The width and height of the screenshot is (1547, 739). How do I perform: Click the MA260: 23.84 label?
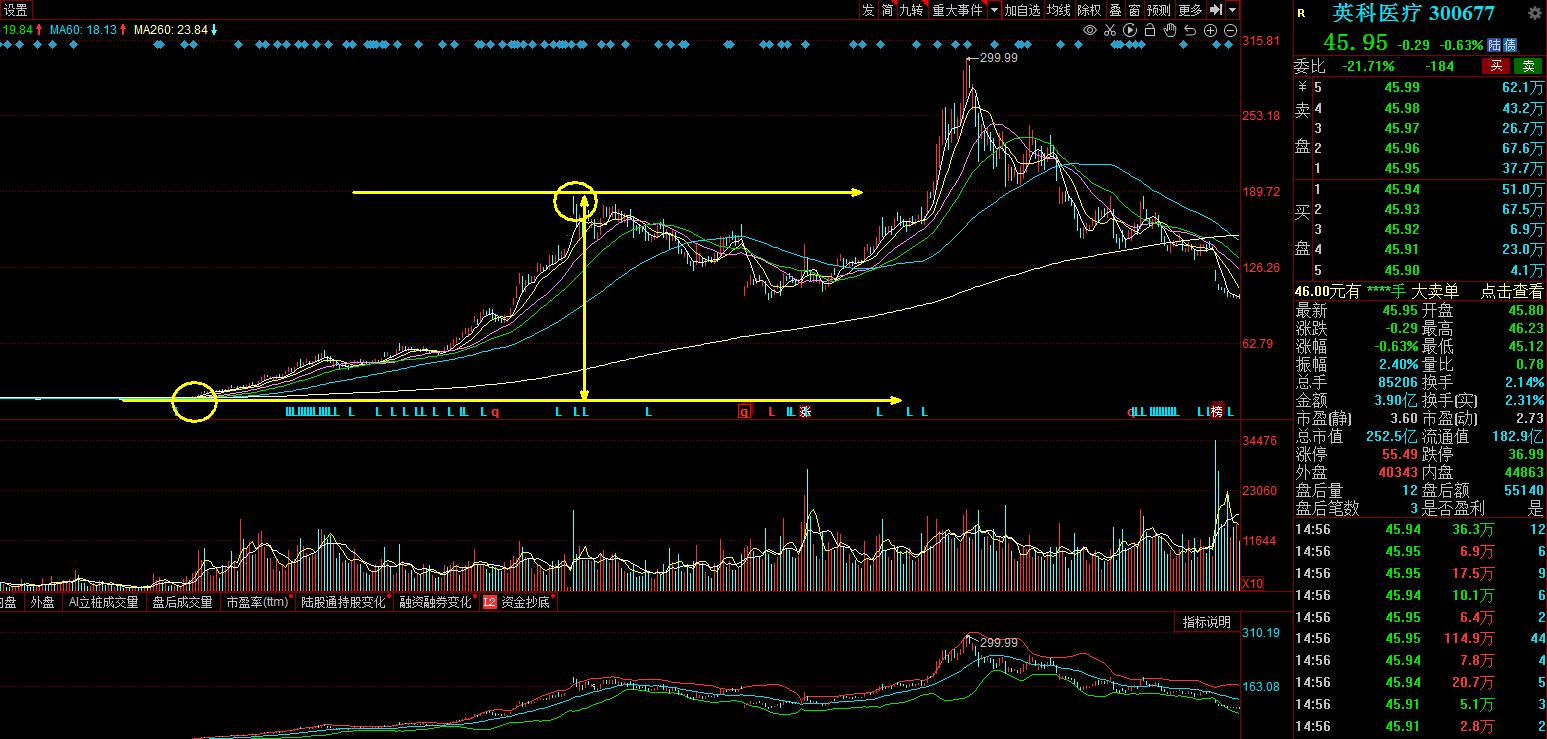(x=171, y=30)
